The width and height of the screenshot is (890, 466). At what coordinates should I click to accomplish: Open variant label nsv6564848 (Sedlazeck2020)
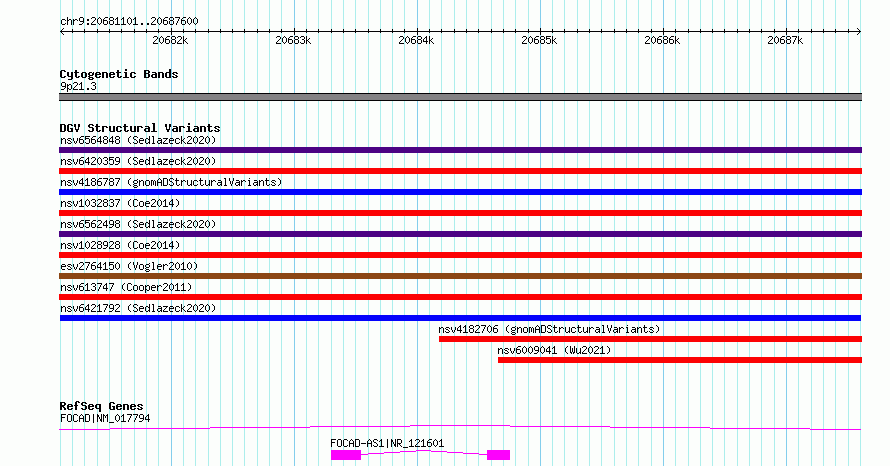pos(138,140)
